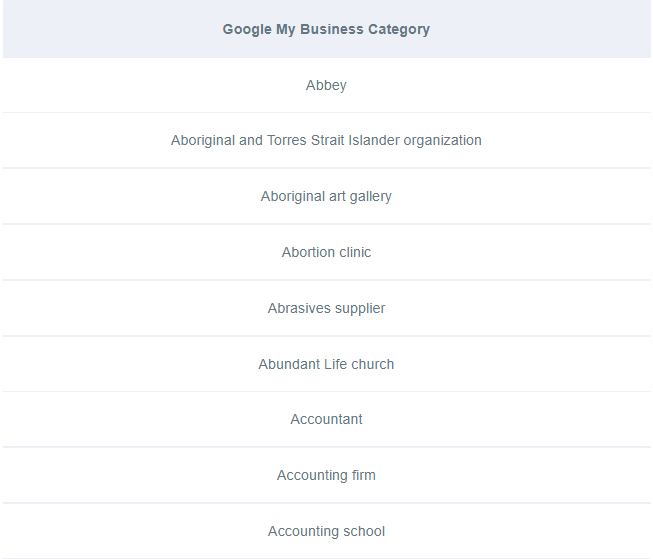653x559 pixels.
Task: Select the Accounting school row
Action: 326,531
